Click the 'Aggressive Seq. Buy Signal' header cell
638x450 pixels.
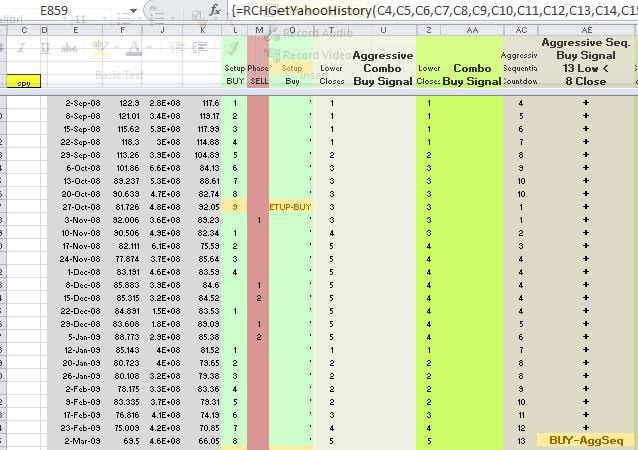click(586, 61)
